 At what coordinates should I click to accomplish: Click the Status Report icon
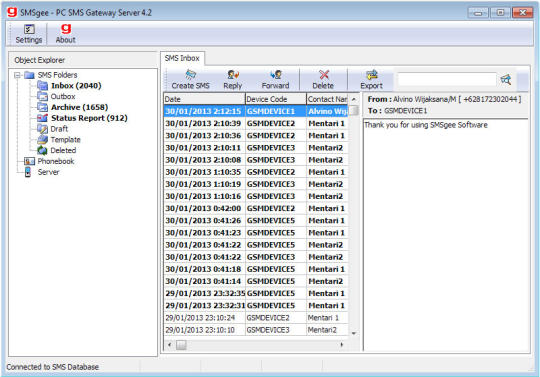42,118
